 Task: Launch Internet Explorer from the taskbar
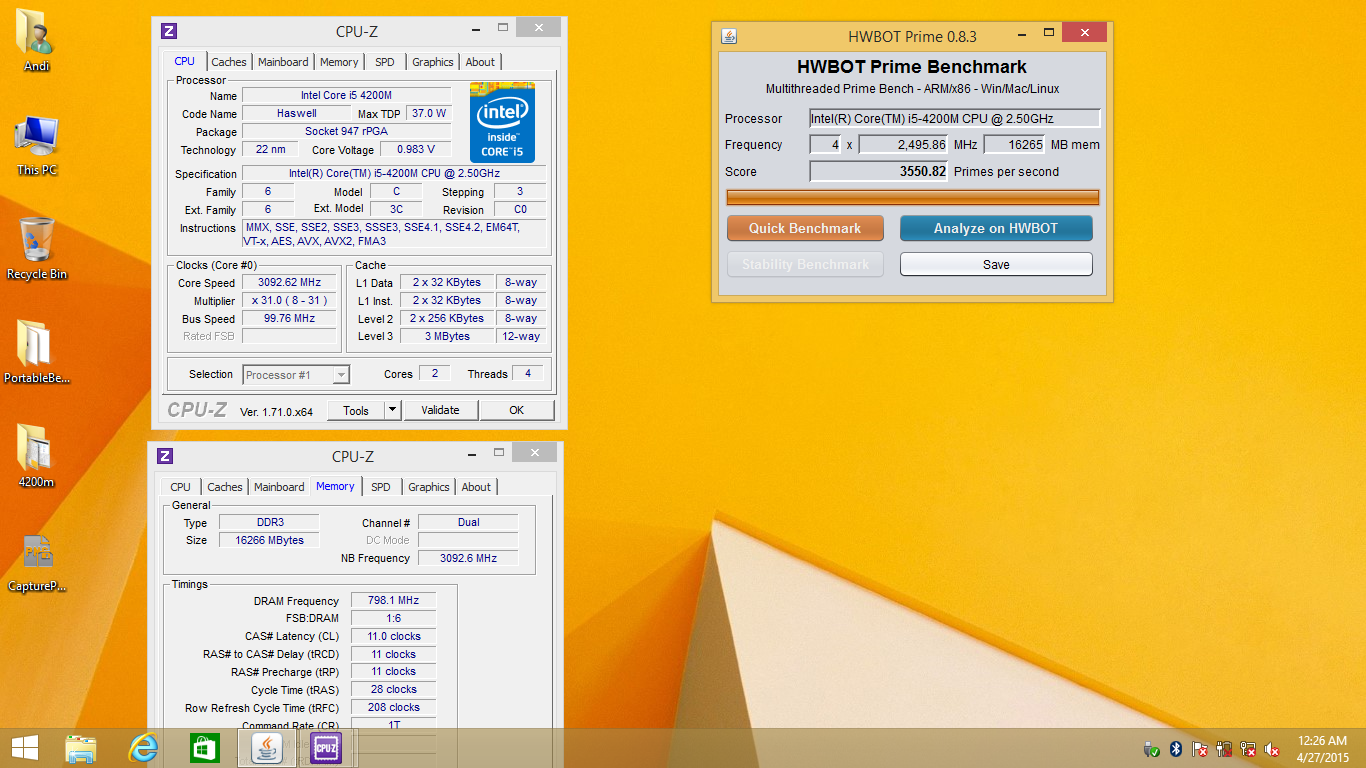[143, 748]
